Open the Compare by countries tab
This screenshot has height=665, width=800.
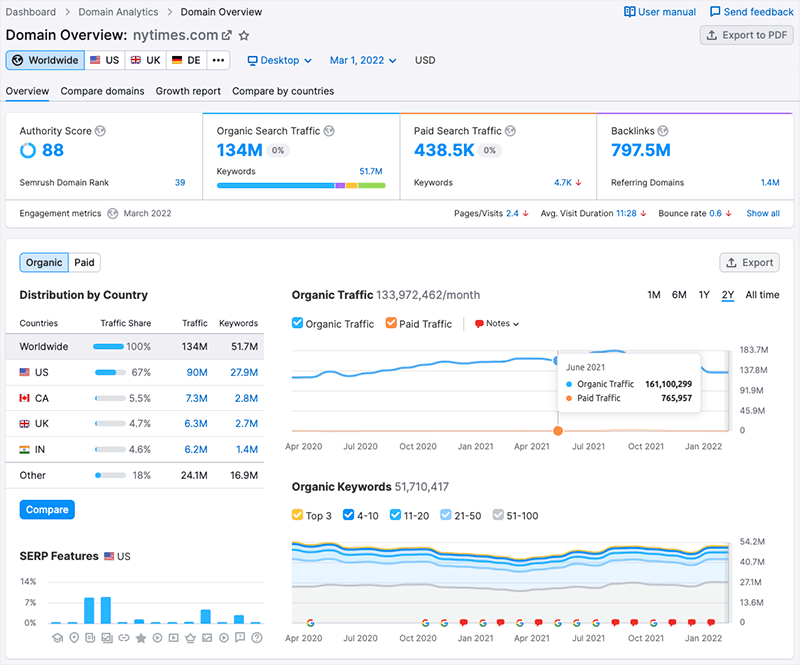(x=283, y=91)
